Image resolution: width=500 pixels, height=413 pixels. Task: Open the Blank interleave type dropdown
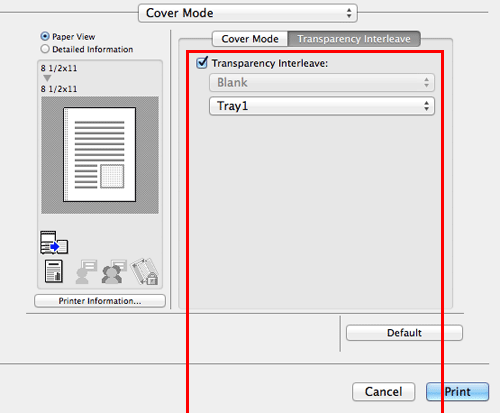click(322, 82)
